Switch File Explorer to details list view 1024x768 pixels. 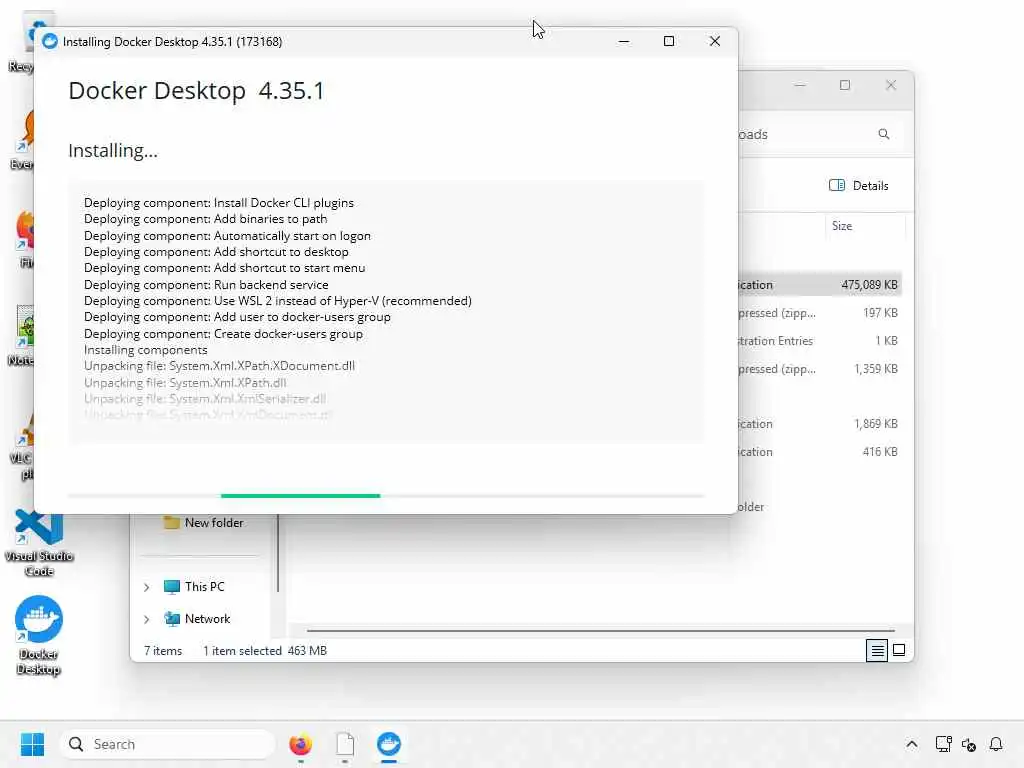877,650
